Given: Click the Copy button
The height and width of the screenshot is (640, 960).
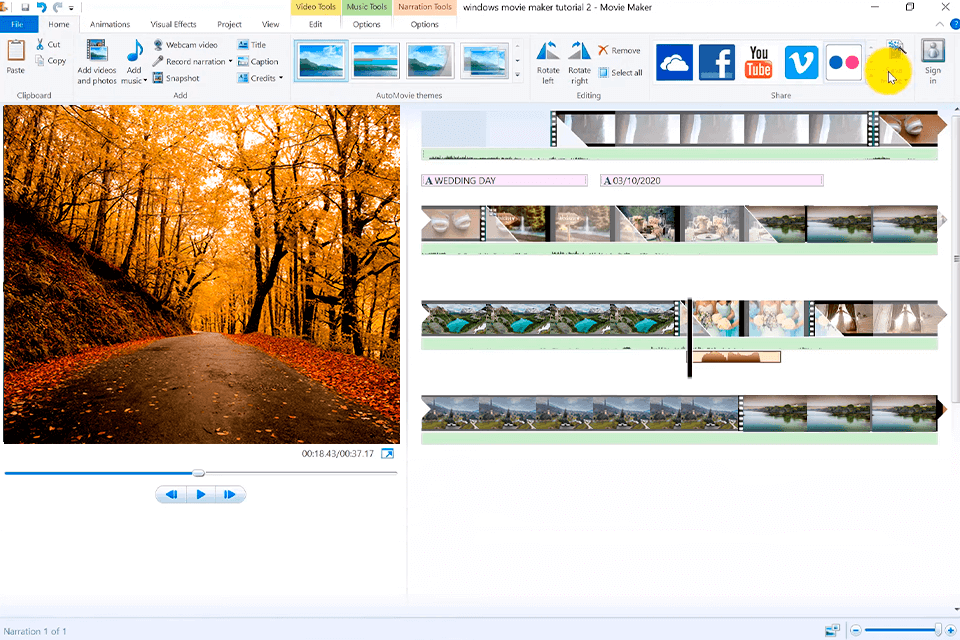Looking at the screenshot, I should click(51, 61).
